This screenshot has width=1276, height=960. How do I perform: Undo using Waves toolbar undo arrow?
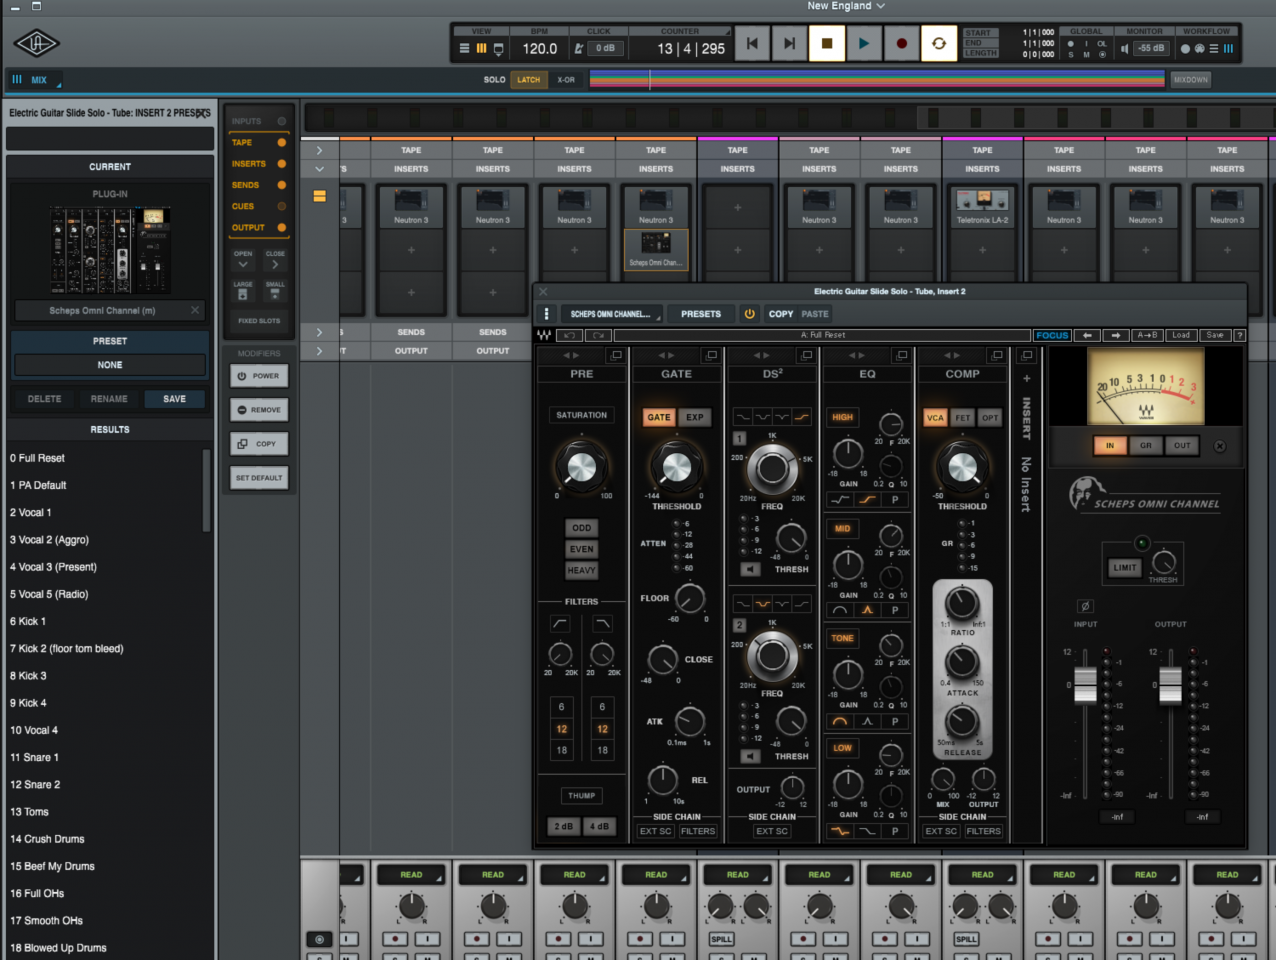[x=570, y=335]
